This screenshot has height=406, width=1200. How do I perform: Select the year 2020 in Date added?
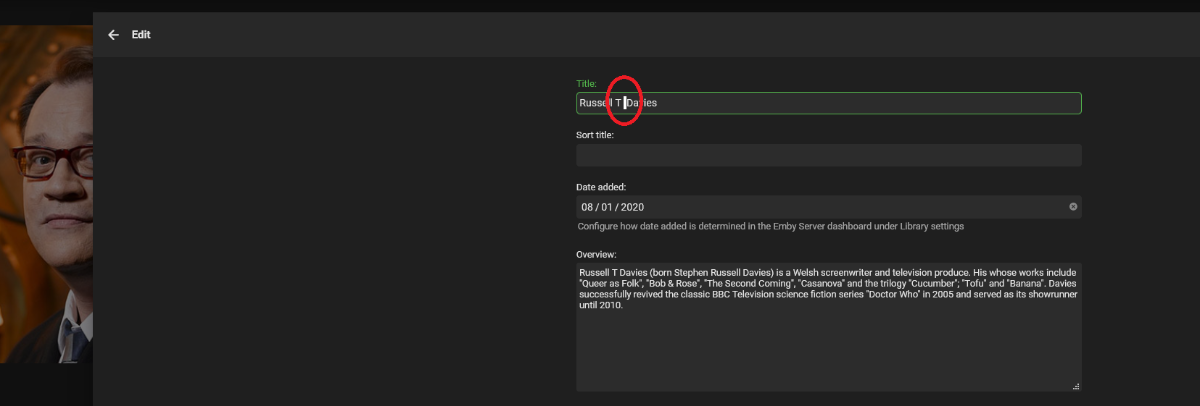pyautogui.click(x=631, y=207)
